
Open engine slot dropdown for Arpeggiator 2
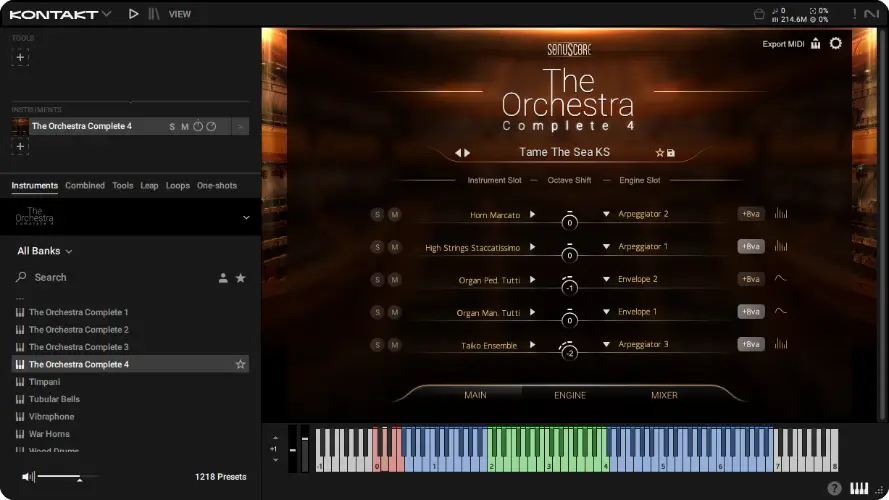pyautogui.click(x=606, y=214)
